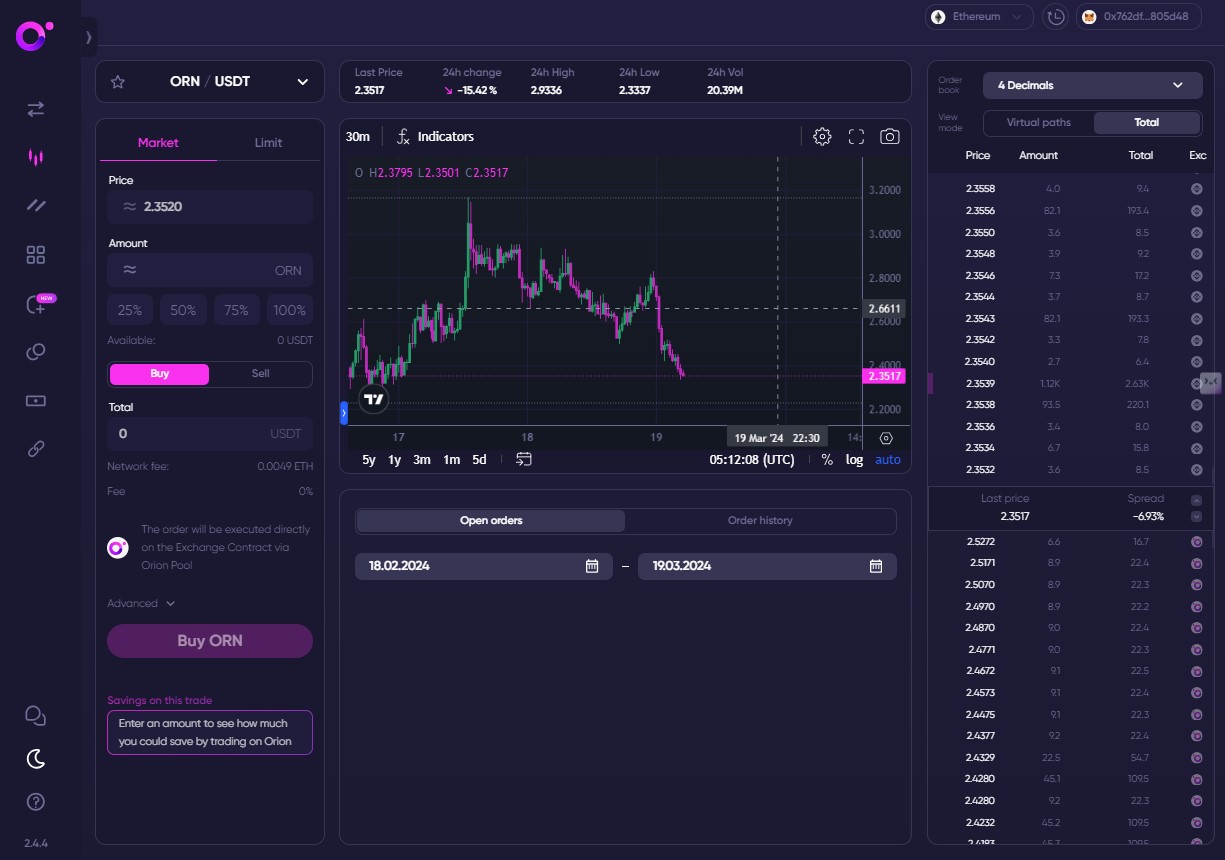
Task: Switch order side to Sell
Action: coord(260,374)
